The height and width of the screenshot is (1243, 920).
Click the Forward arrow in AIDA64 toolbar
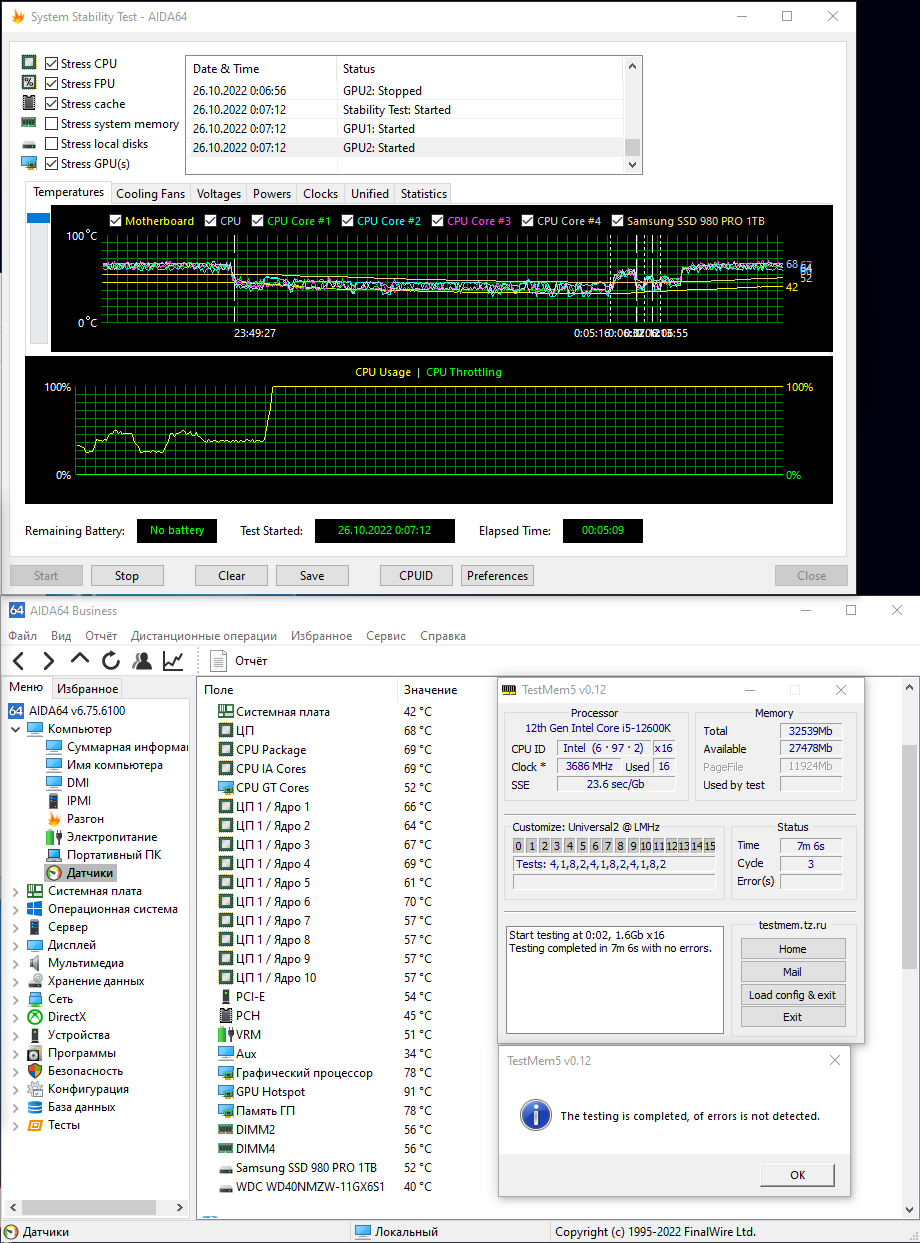[x=48, y=660]
